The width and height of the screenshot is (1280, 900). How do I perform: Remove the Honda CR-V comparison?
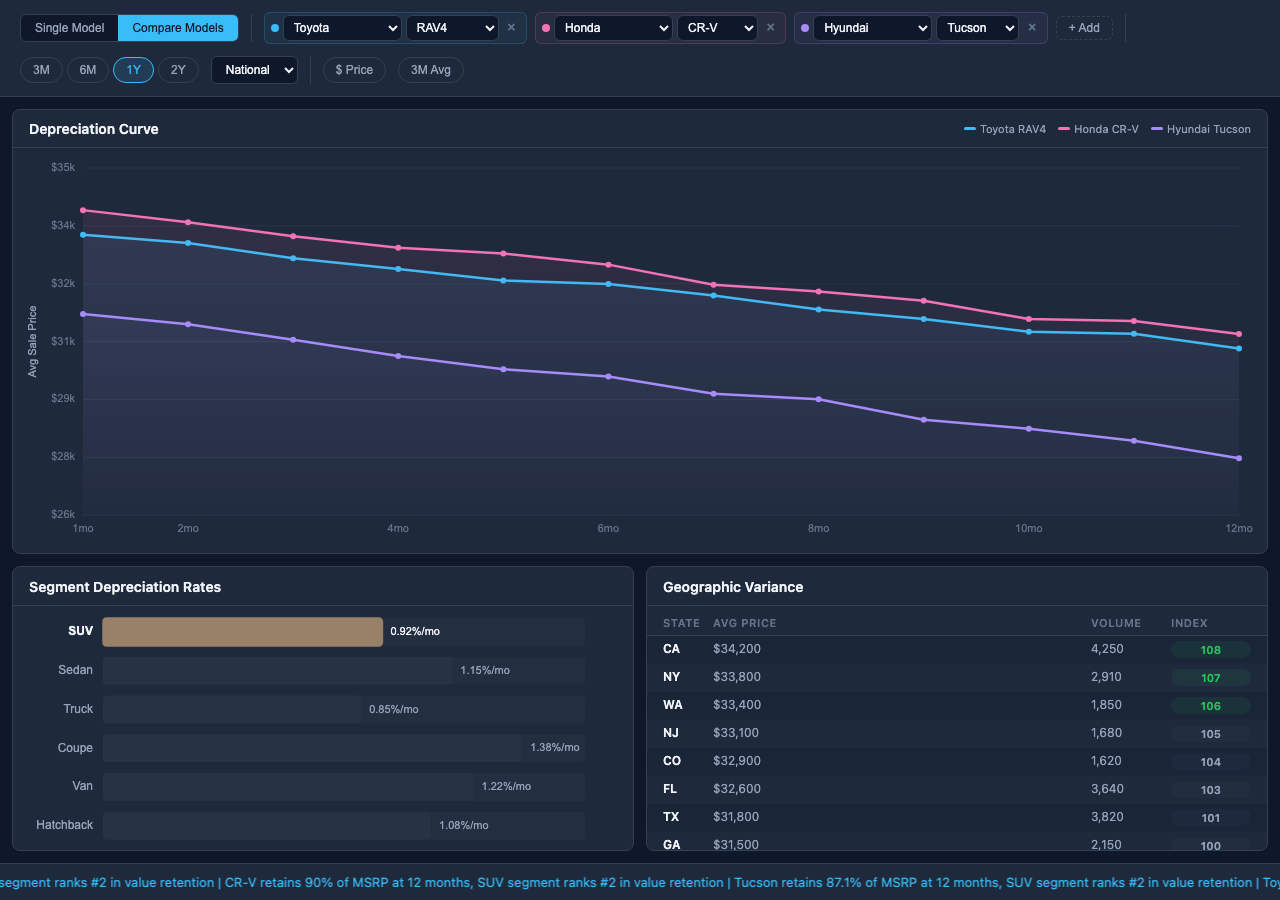tap(770, 28)
